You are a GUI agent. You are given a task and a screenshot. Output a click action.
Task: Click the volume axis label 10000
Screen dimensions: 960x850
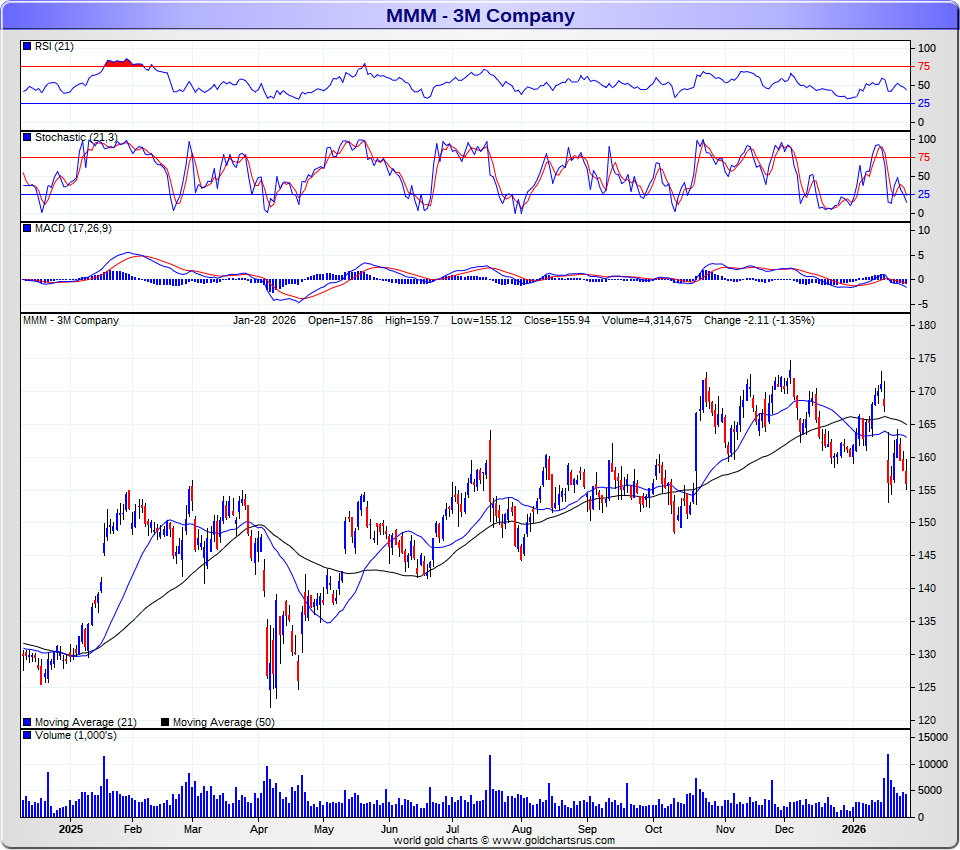pyautogui.click(x=932, y=764)
